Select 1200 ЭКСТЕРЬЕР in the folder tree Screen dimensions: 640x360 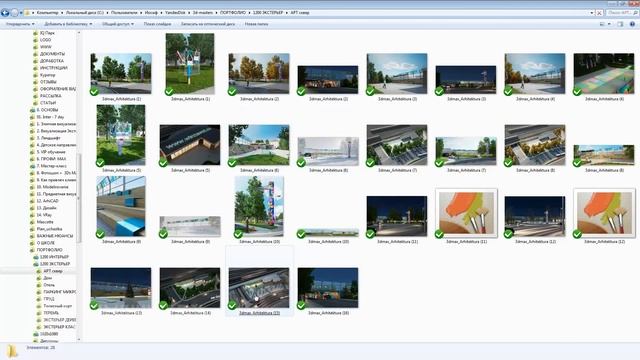tap(55, 264)
